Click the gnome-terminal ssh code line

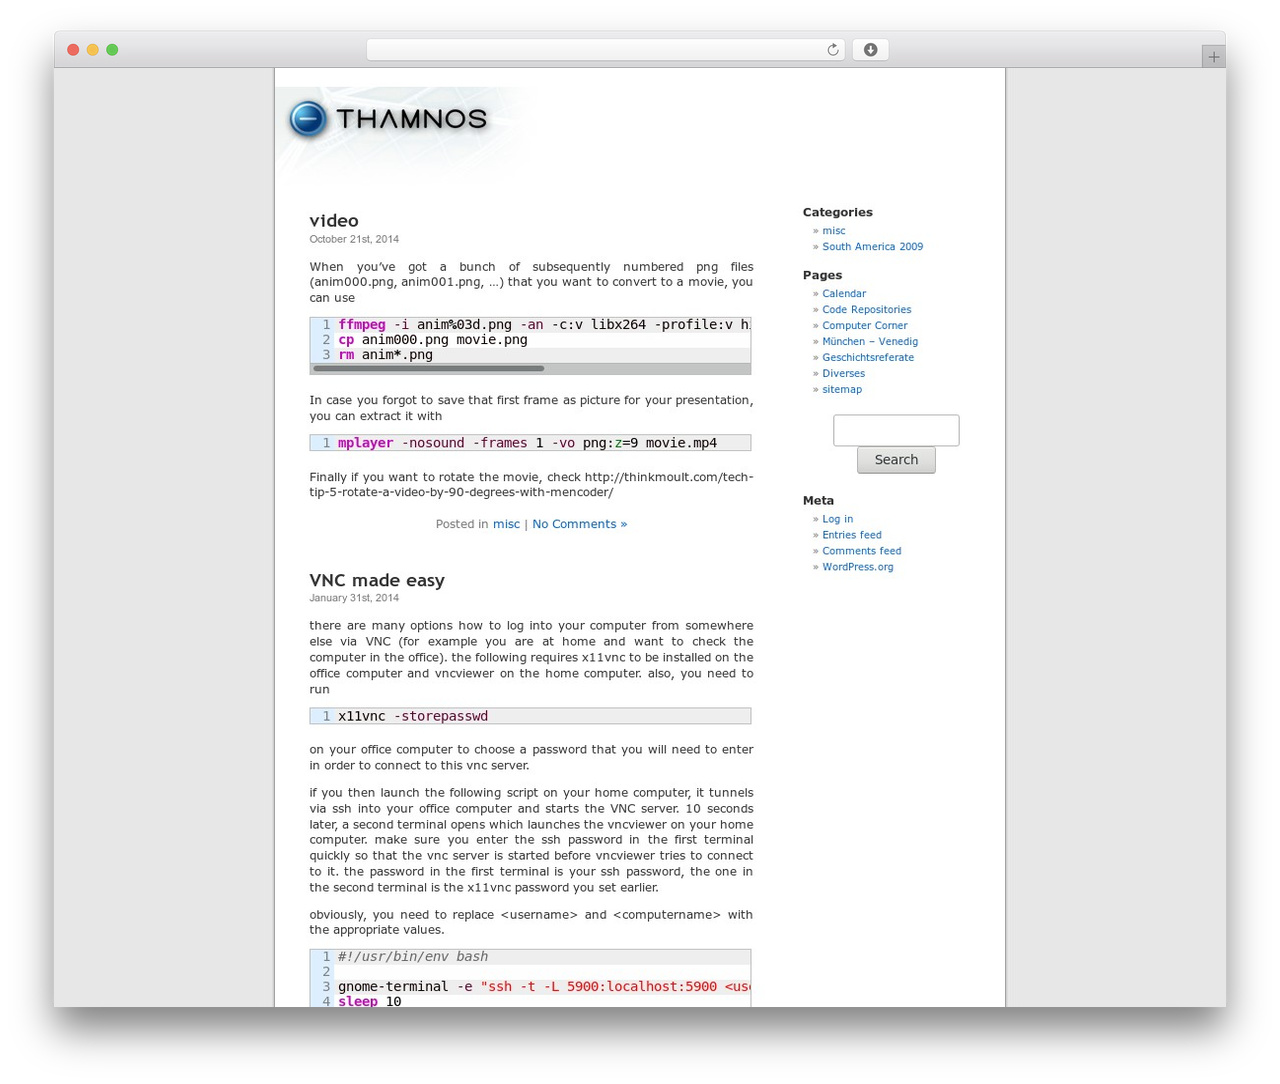coord(543,987)
